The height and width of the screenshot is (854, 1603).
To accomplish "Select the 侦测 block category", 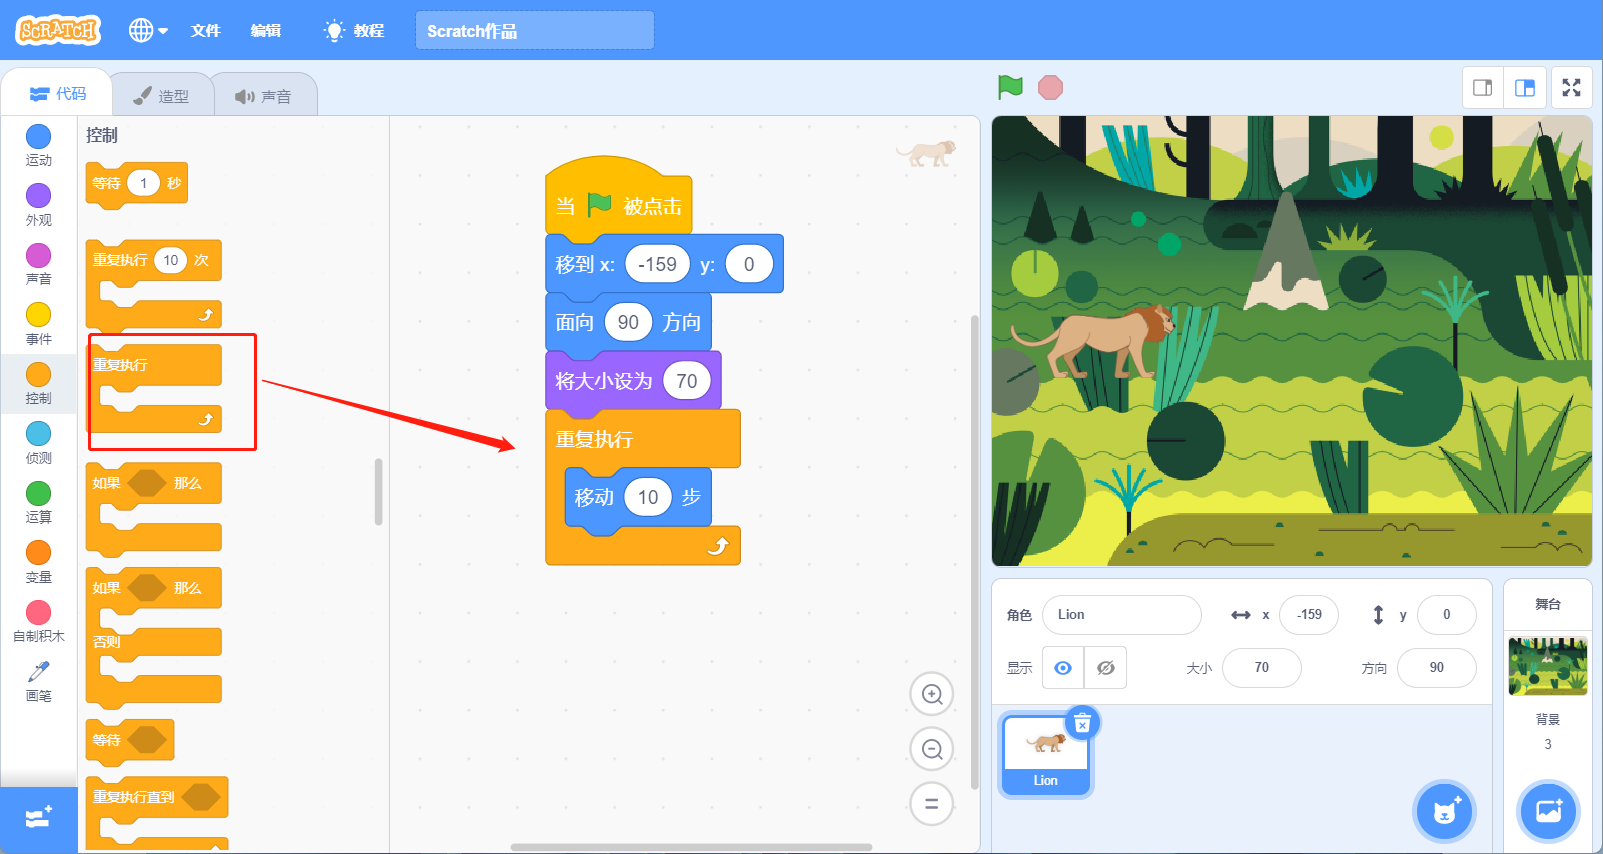I will click(x=38, y=443).
